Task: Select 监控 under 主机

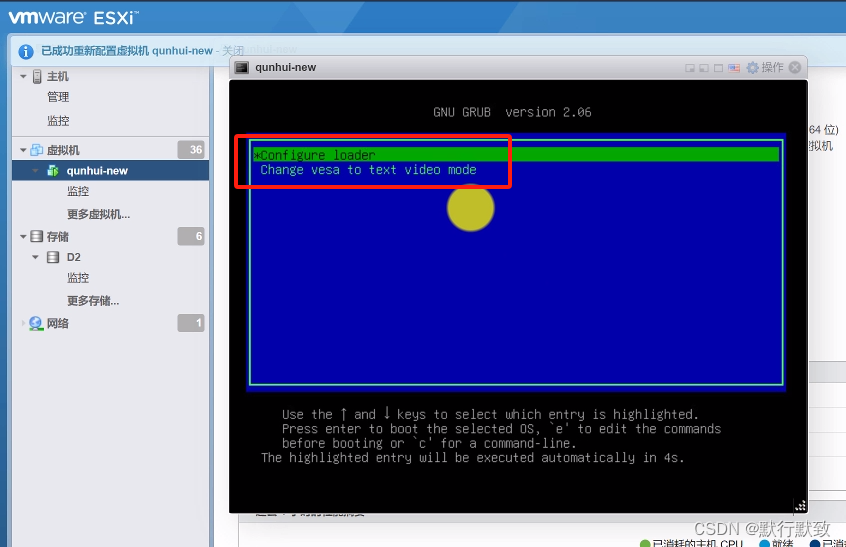Action: click(x=58, y=121)
